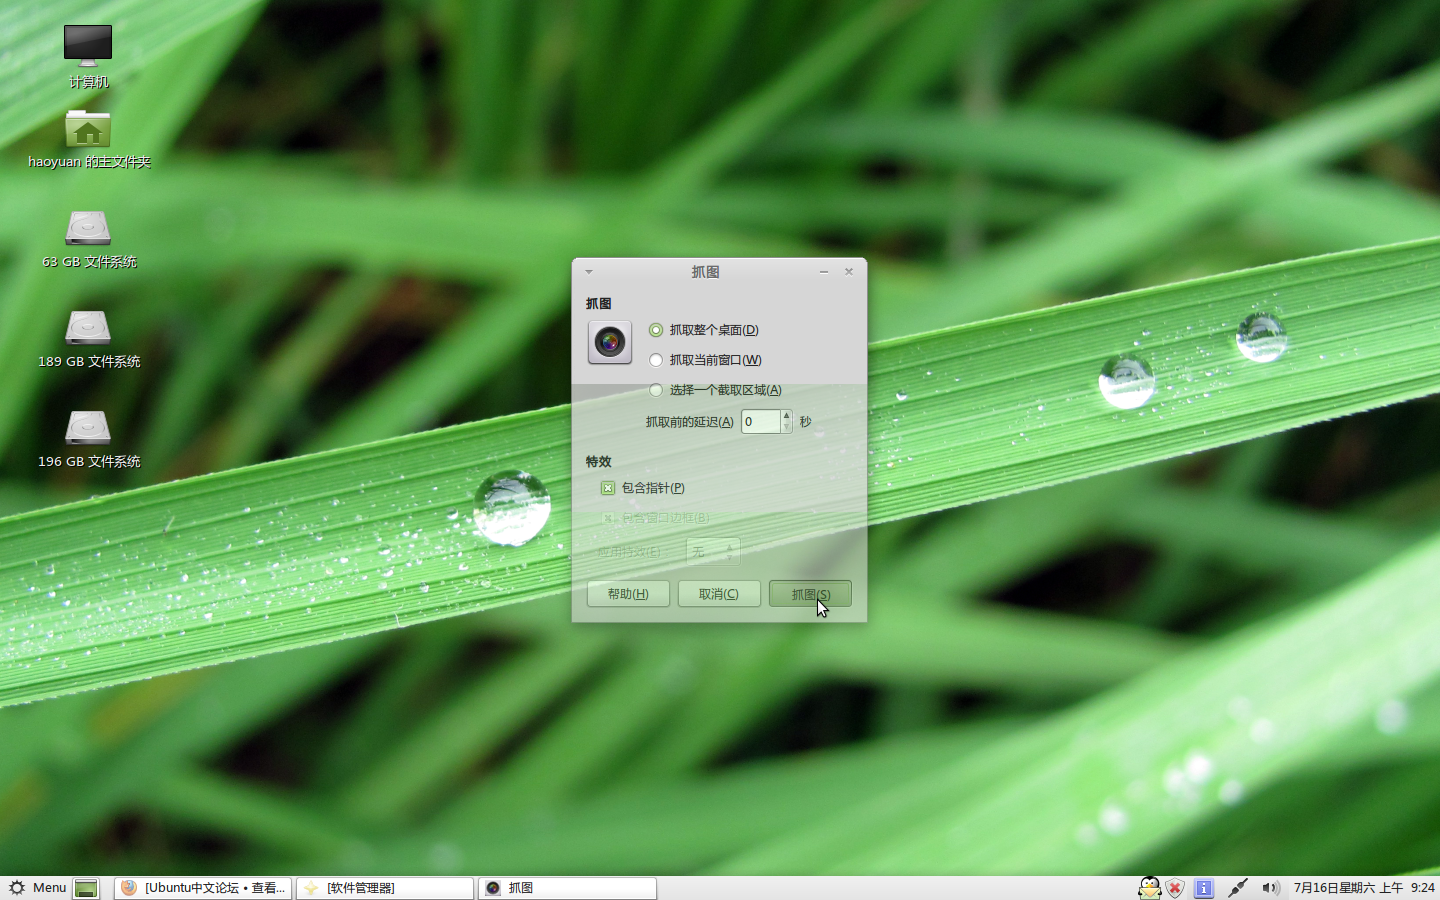This screenshot has height=900, width=1440.
Task: Click the blue info tray icon
Action: click(x=1204, y=888)
